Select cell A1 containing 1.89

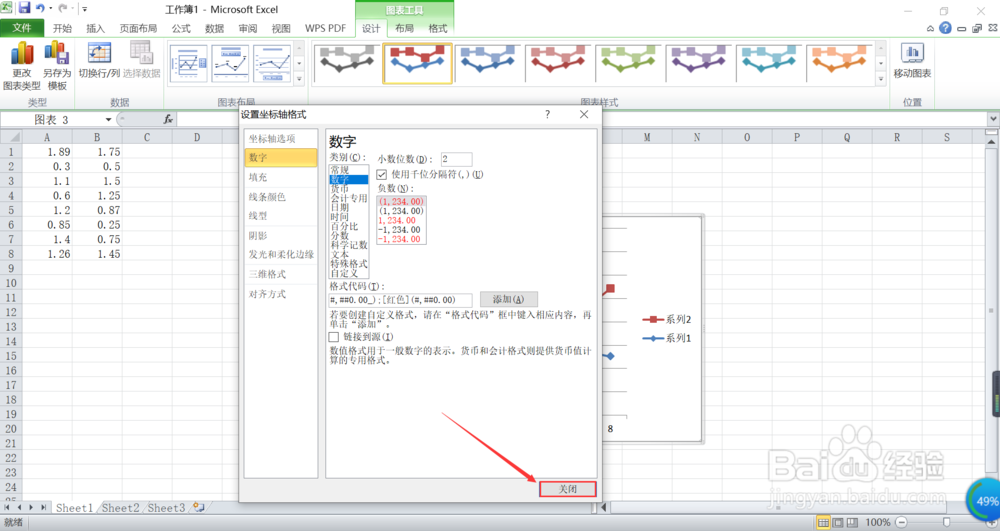47,152
